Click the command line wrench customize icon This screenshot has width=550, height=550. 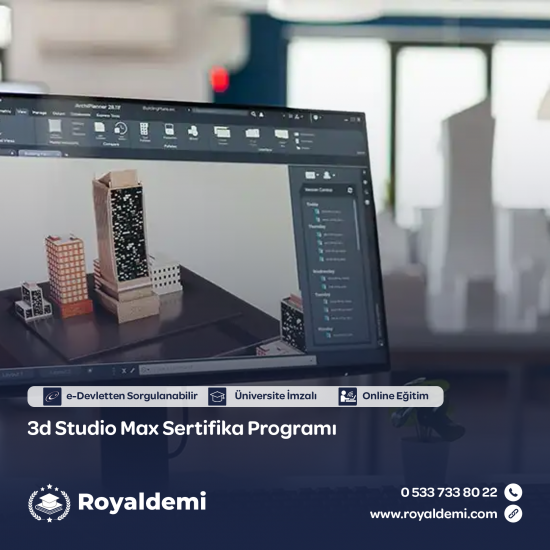[x=132, y=370]
